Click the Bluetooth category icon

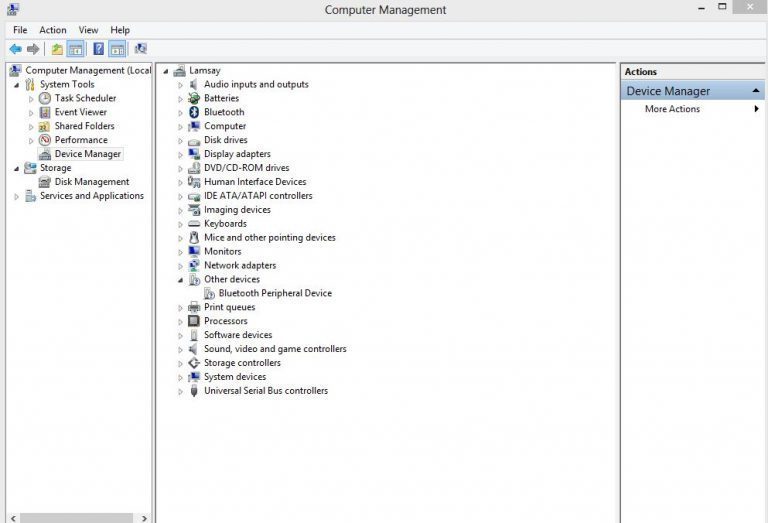[194, 112]
